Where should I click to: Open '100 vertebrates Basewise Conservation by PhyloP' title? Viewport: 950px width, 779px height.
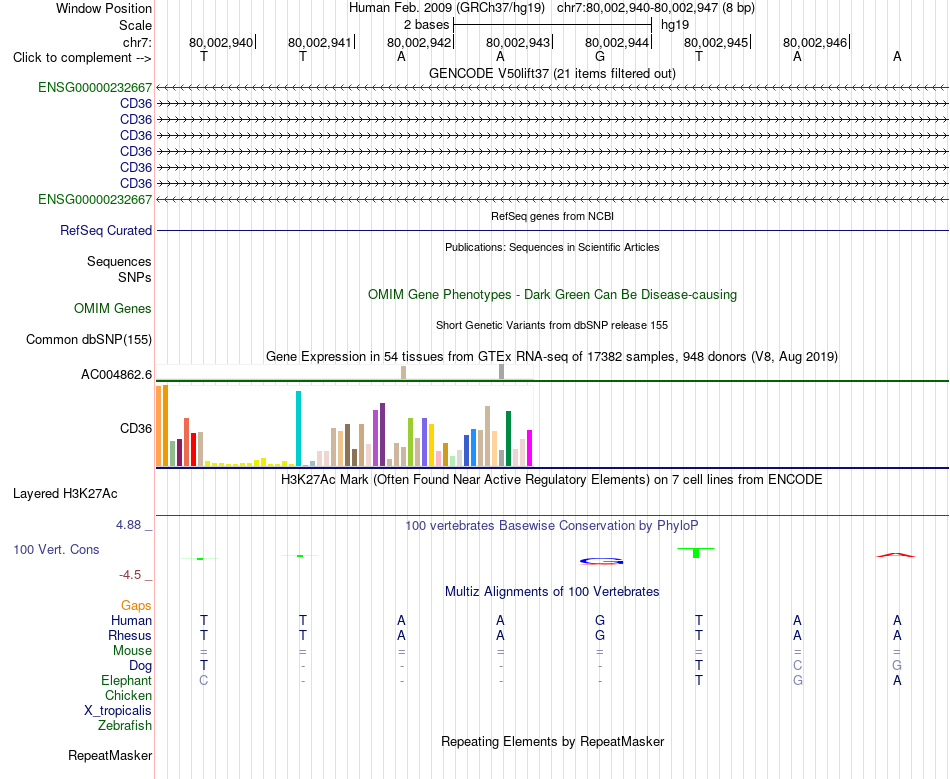pos(552,526)
